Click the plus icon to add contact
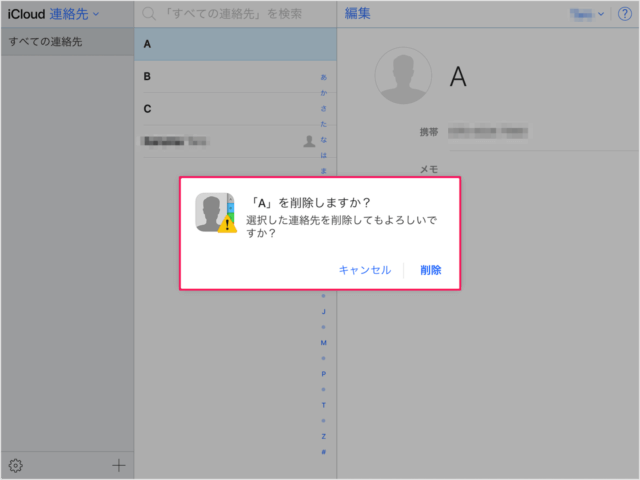Screen dimensions: 640x480 click(119, 465)
